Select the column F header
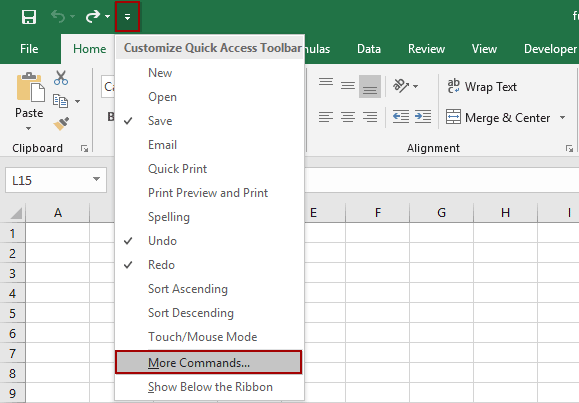Screen dimensions: 579x403 pos(377,213)
